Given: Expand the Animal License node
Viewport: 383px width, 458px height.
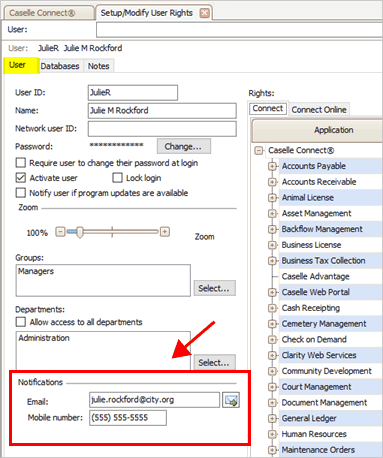Looking at the screenshot, I should coord(272,198).
